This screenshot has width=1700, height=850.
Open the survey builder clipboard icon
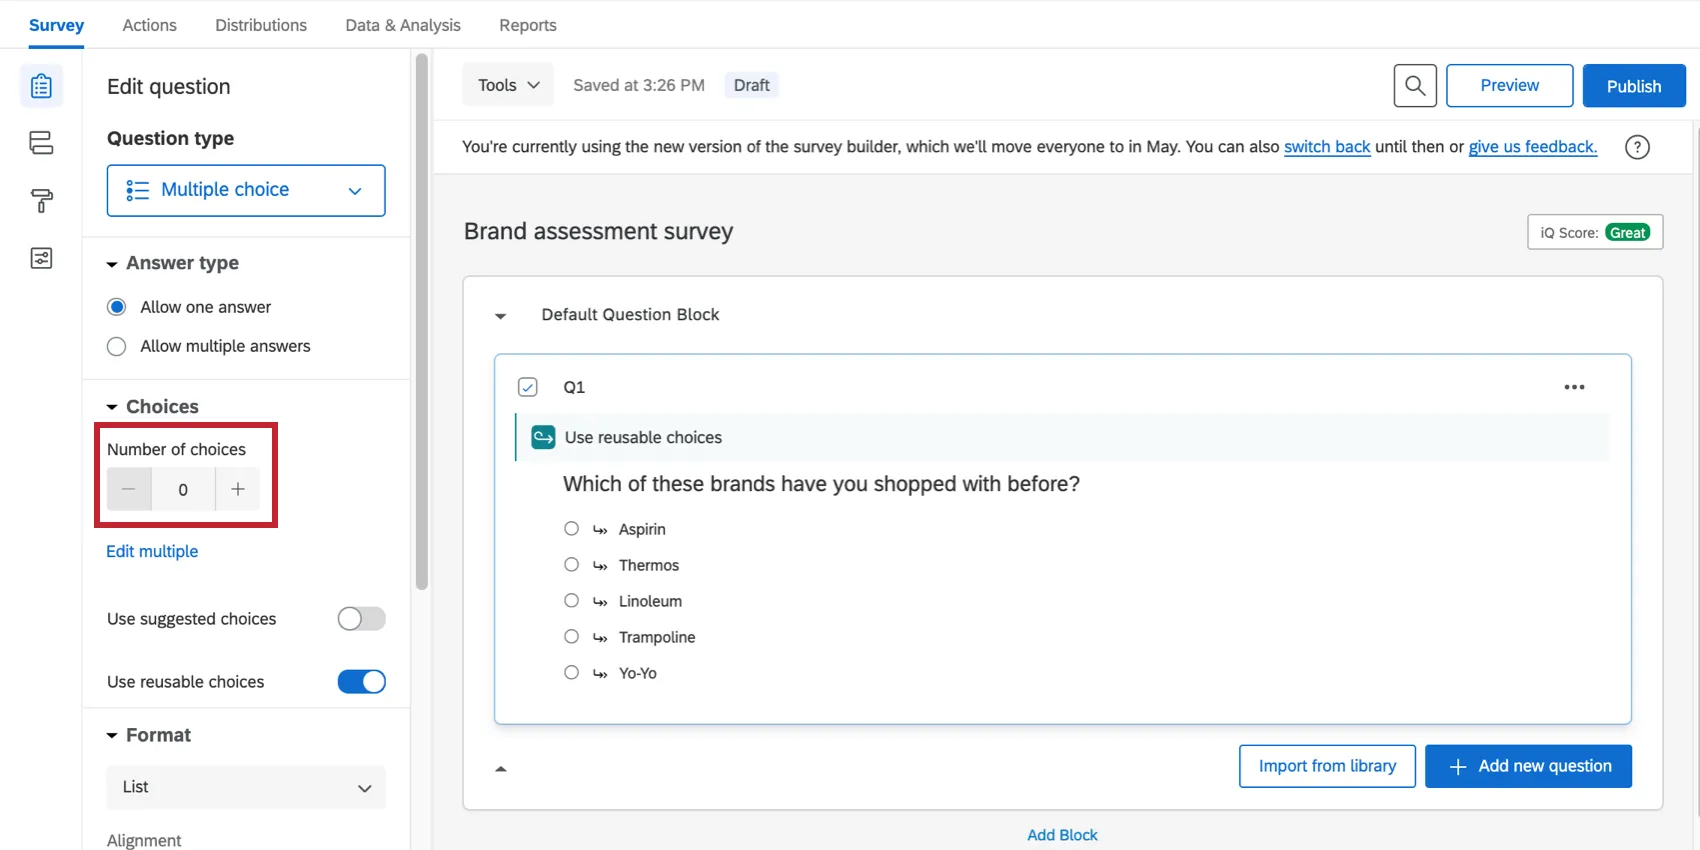click(41, 86)
